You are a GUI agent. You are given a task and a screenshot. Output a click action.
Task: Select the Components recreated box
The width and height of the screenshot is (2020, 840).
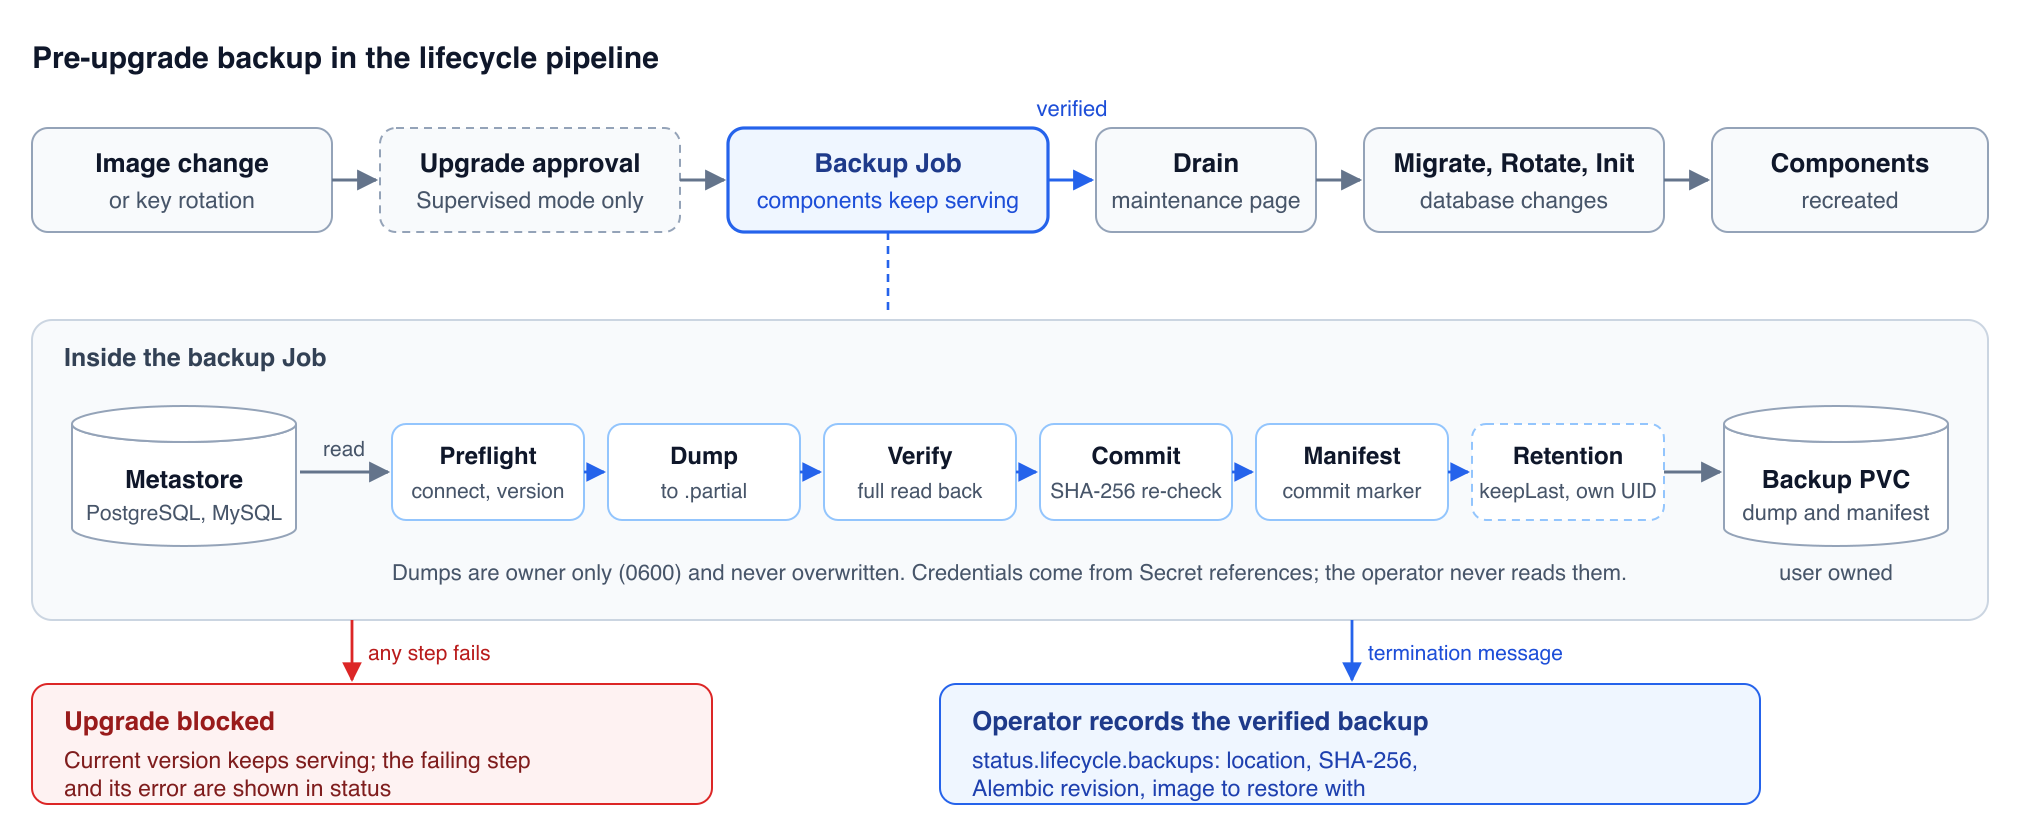[1850, 180]
